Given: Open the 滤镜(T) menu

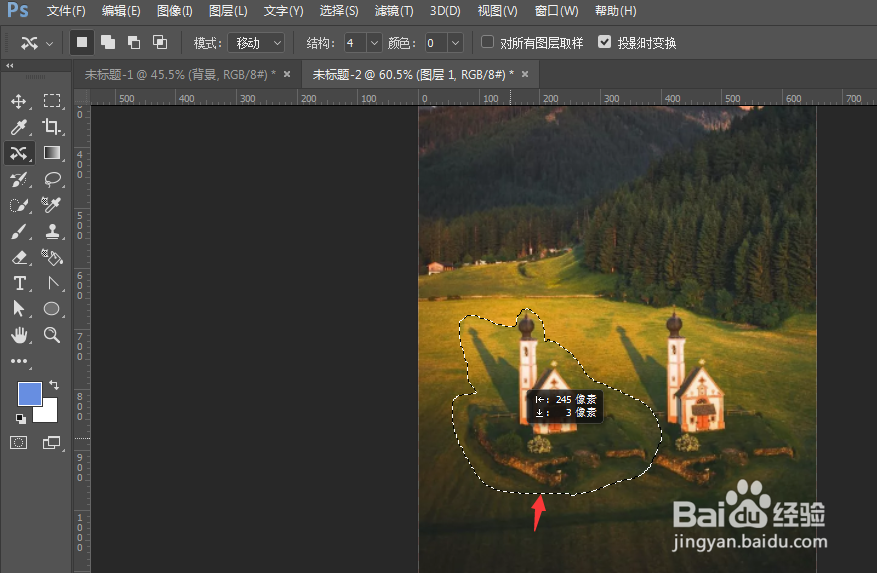Looking at the screenshot, I should tap(394, 11).
